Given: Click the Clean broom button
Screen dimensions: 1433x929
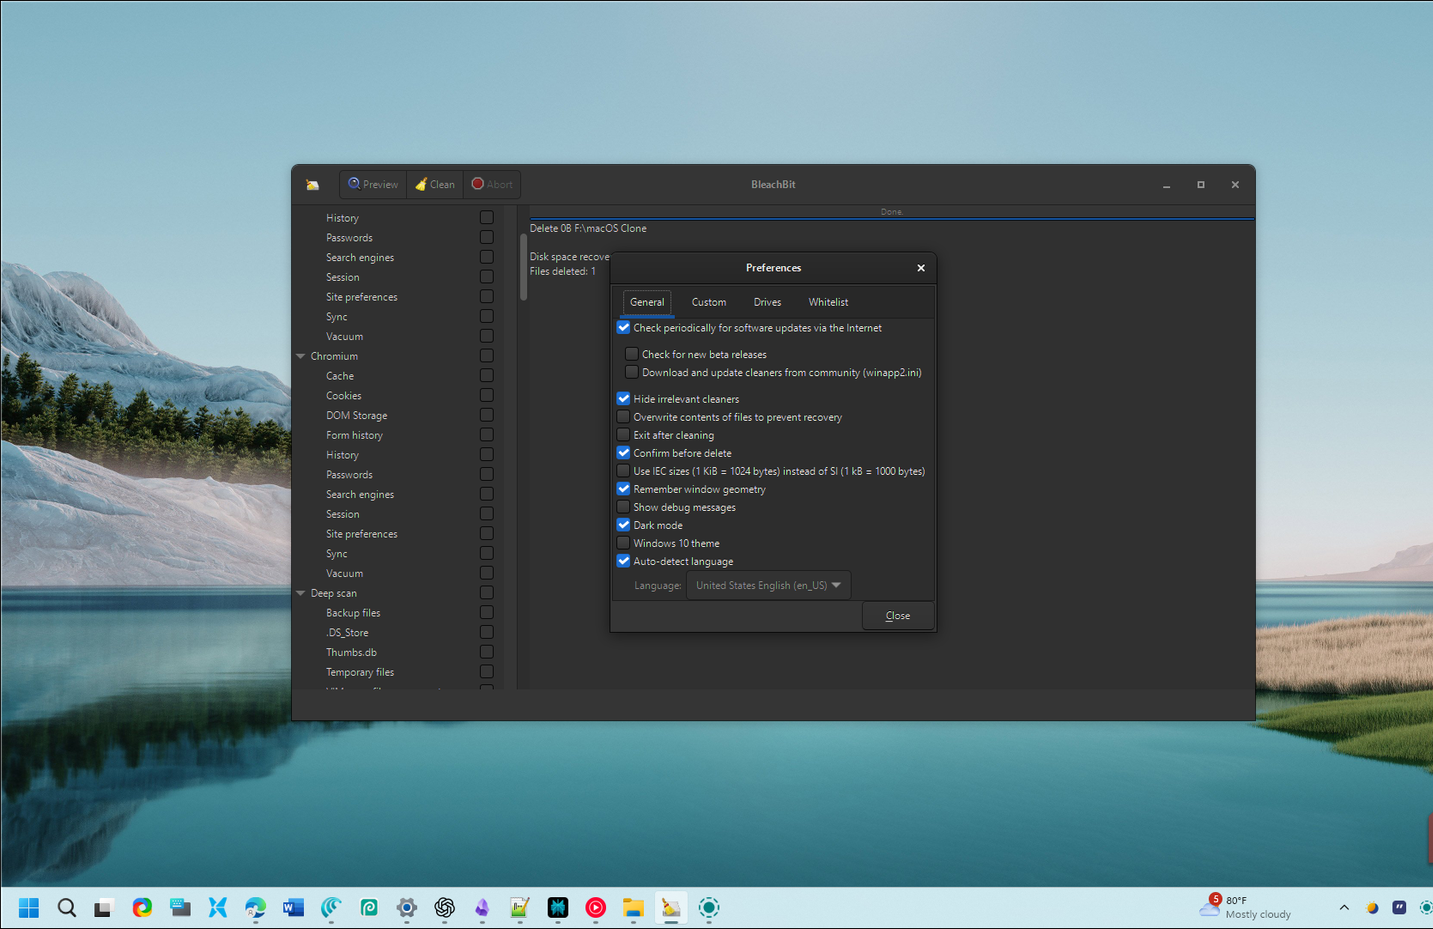Looking at the screenshot, I should coord(435,184).
